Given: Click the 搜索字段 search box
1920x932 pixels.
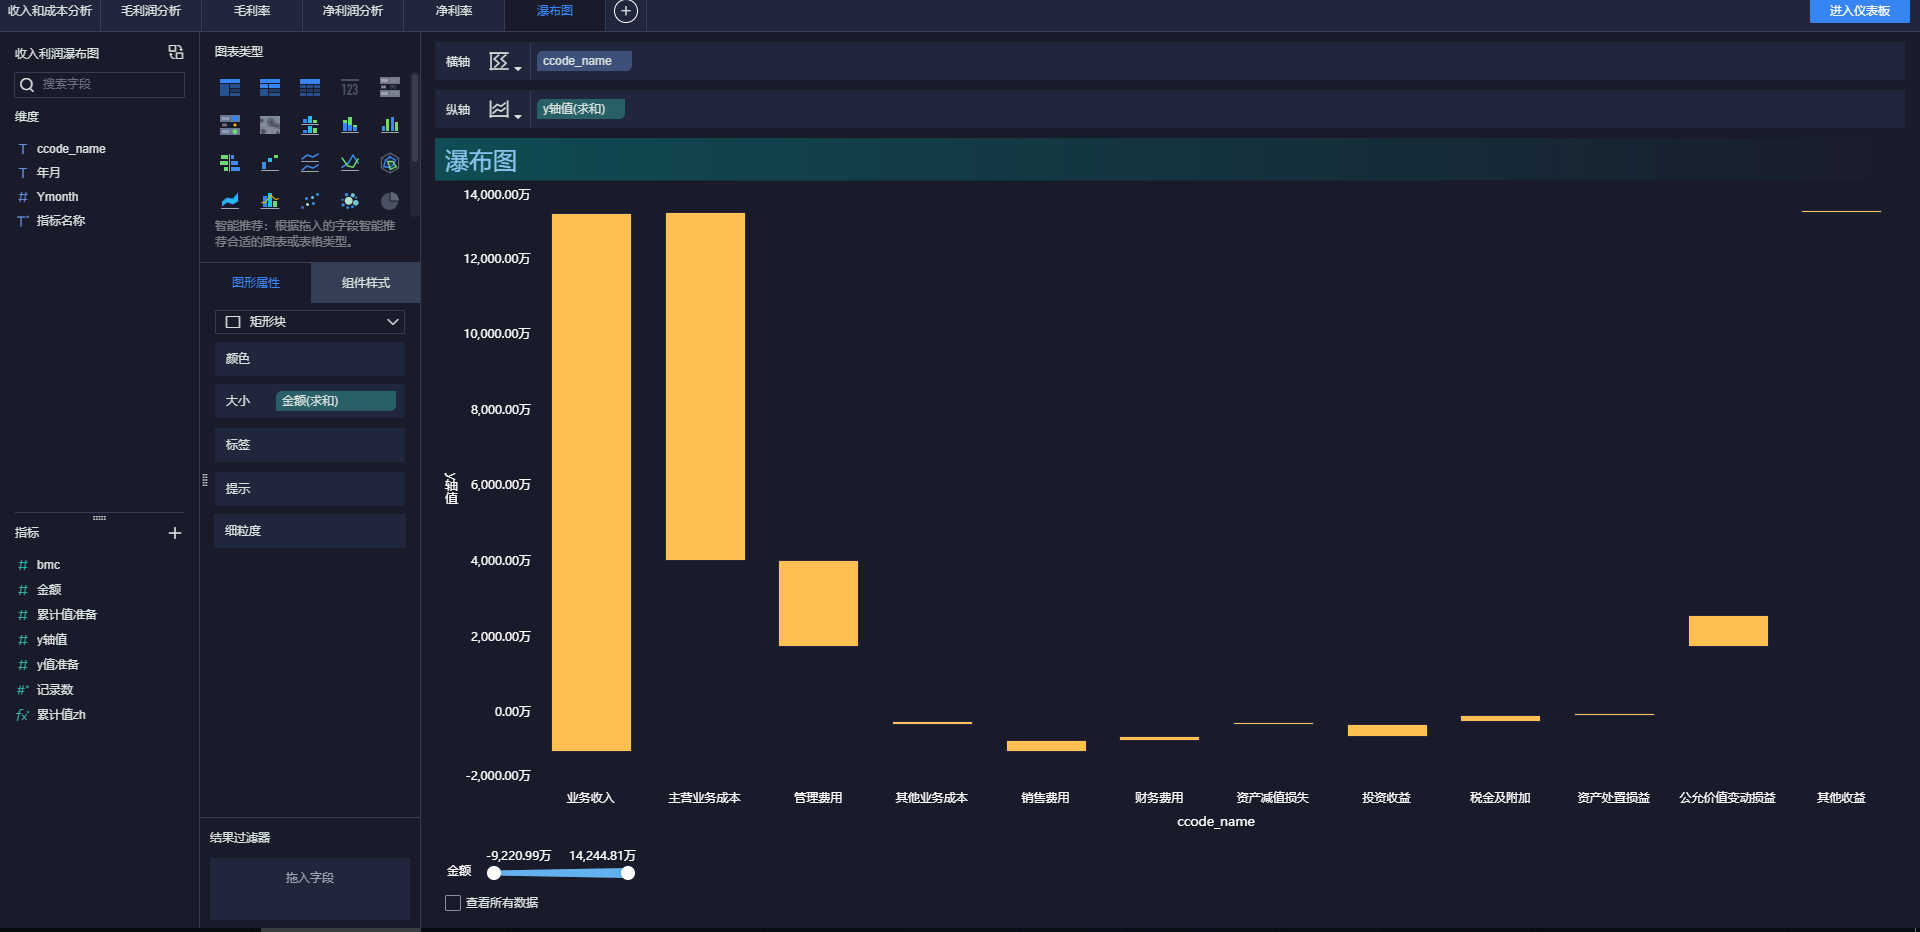Looking at the screenshot, I should pyautogui.click(x=100, y=85).
